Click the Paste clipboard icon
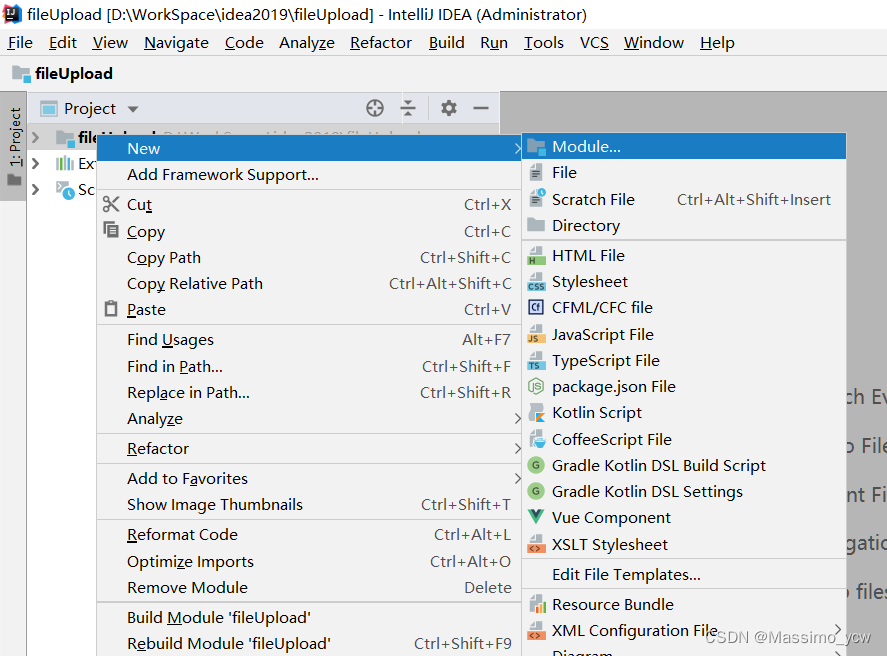The height and width of the screenshot is (656, 887). (111, 309)
